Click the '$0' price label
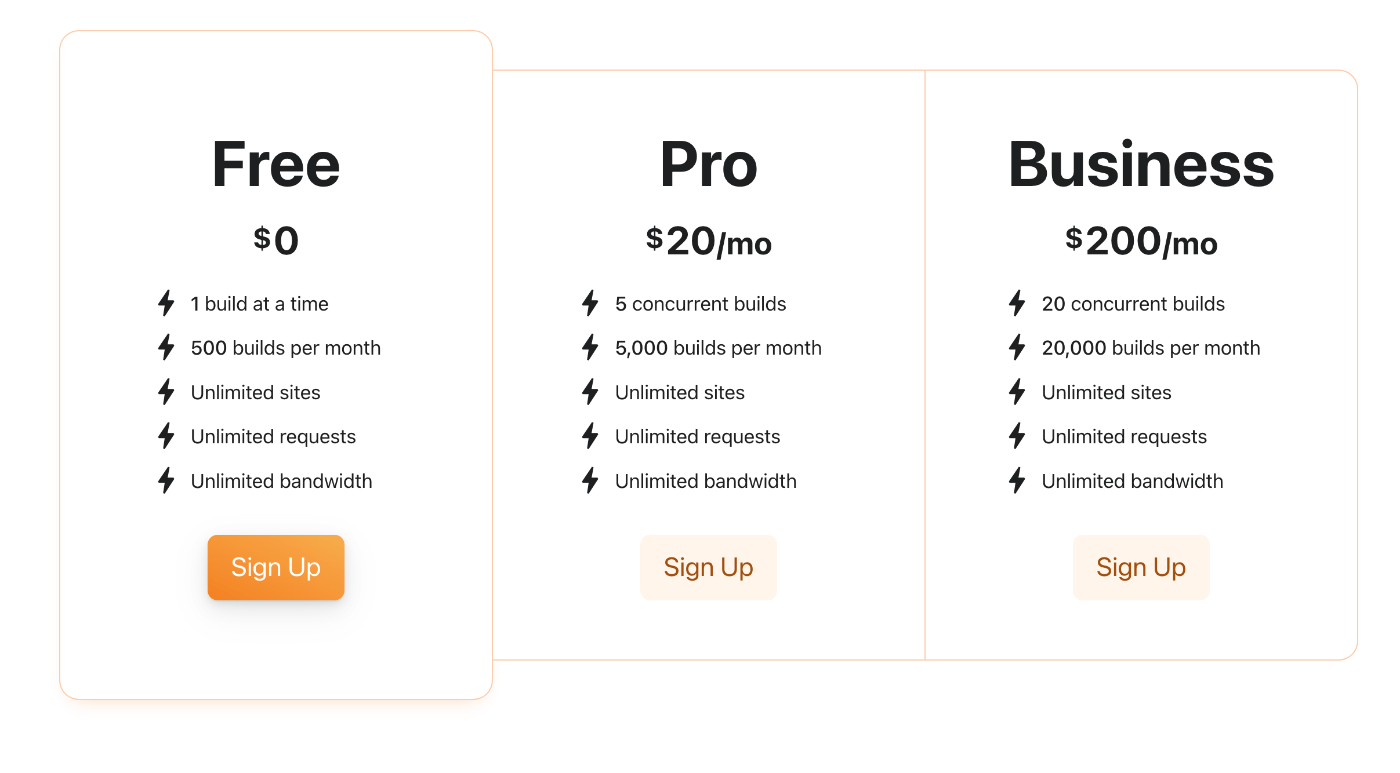Screen dimensions: 1400x773 point(276,240)
